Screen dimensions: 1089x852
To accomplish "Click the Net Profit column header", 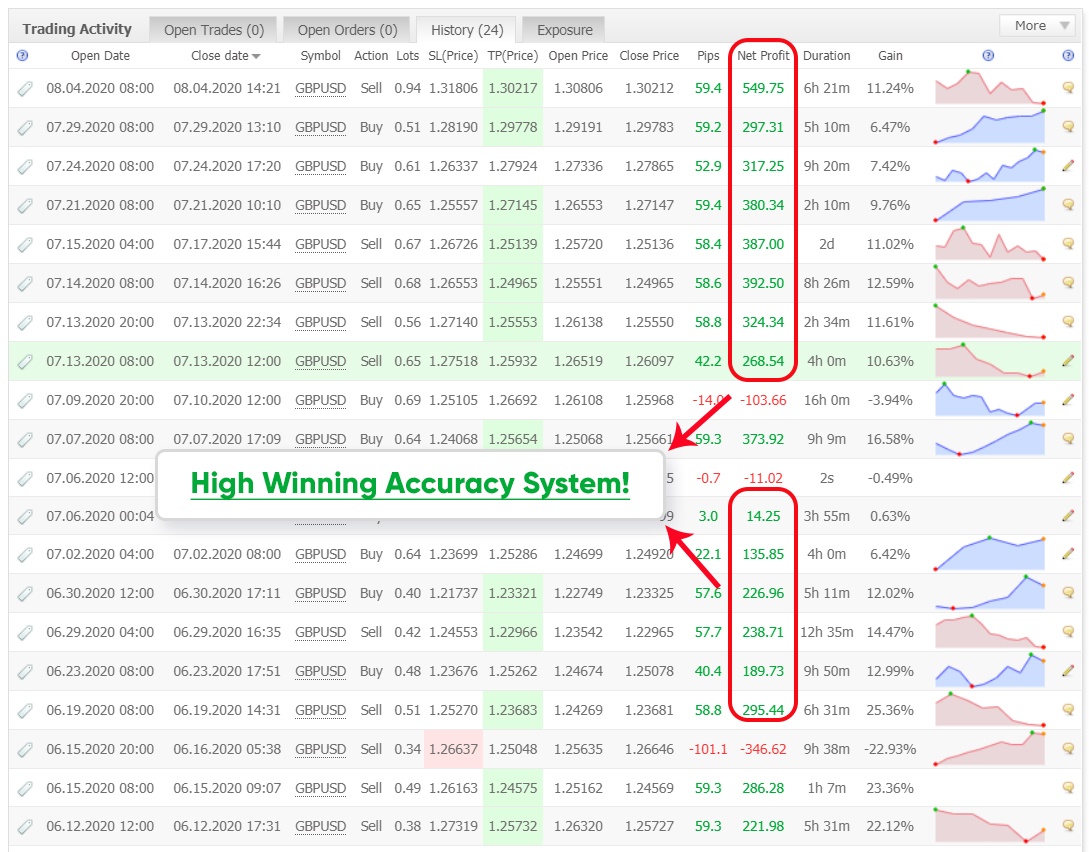I will coord(763,56).
